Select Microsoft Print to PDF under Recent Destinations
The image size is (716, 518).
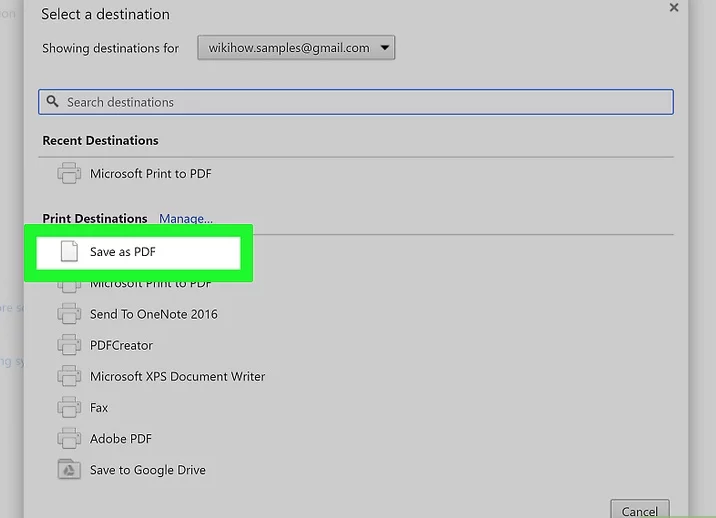150,174
